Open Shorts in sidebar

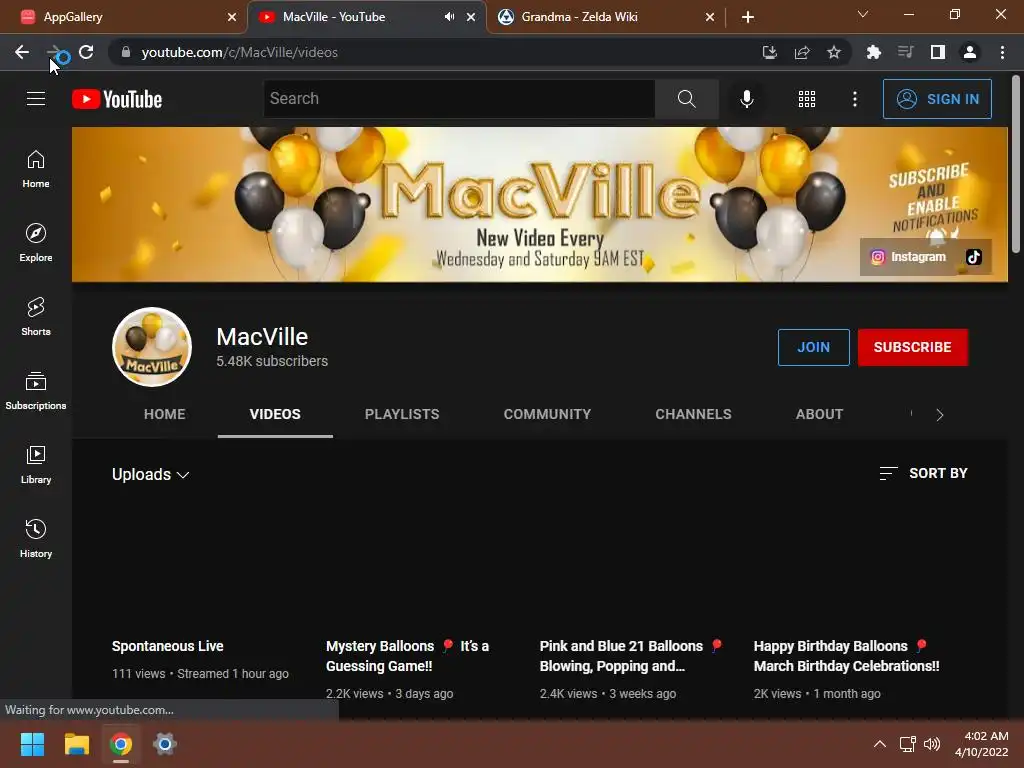pos(36,317)
